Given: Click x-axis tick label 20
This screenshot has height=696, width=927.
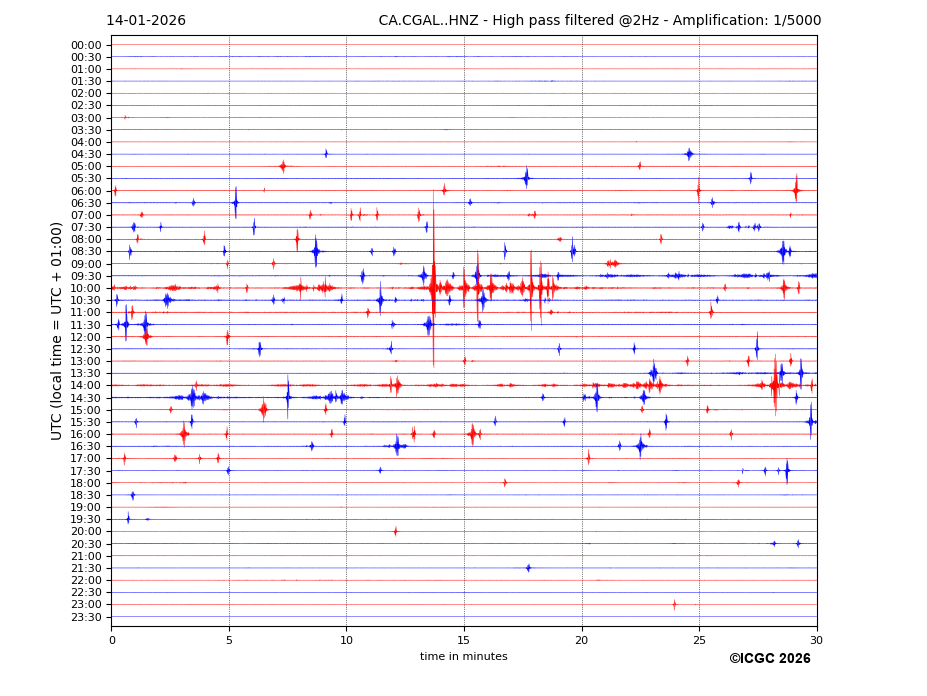Looking at the screenshot, I should [x=582, y=640].
